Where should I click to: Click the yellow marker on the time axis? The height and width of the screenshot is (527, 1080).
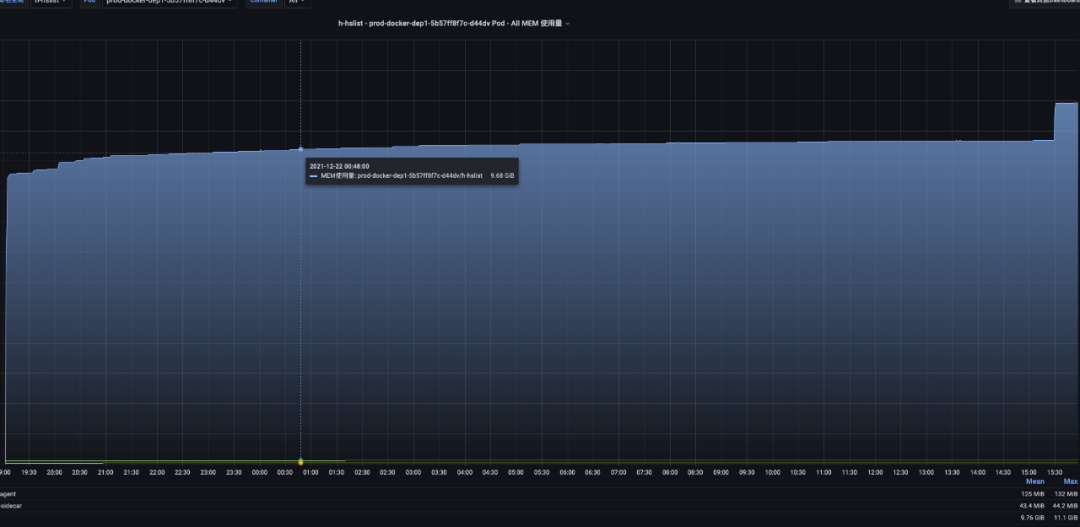(x=300, y=462)
